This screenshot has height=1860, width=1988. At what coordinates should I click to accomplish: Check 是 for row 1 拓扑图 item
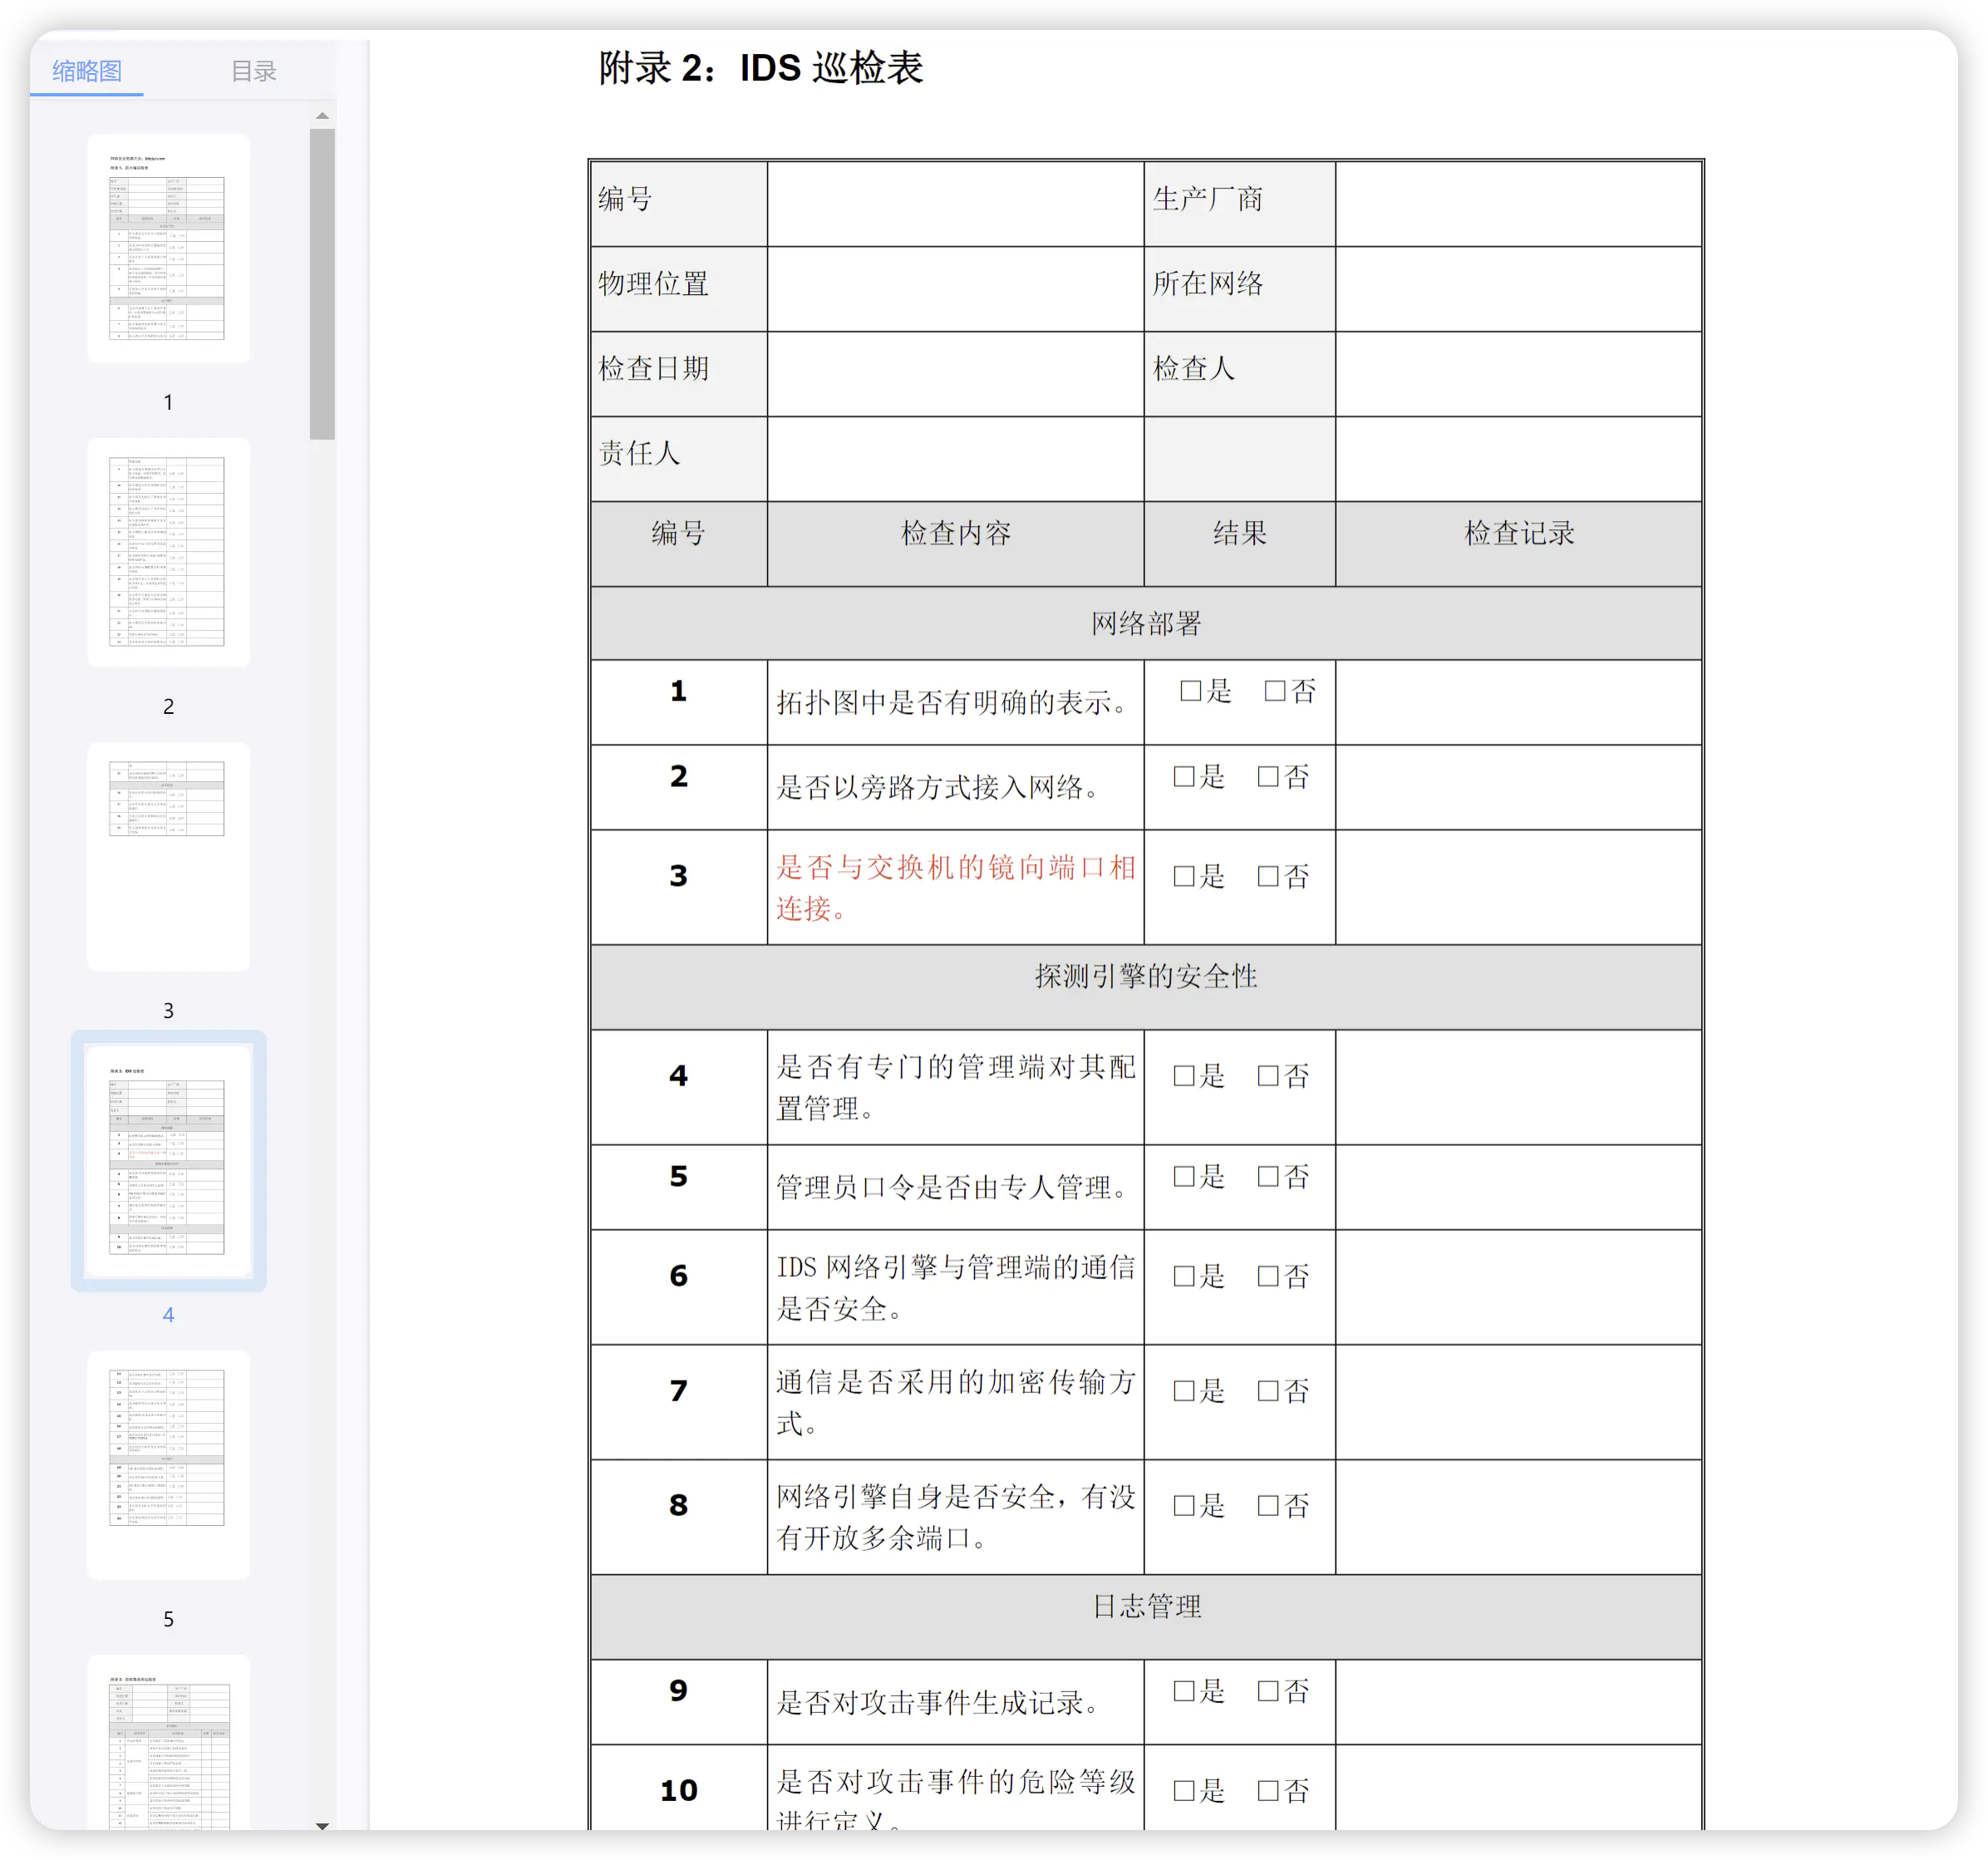pos(1190,691)
